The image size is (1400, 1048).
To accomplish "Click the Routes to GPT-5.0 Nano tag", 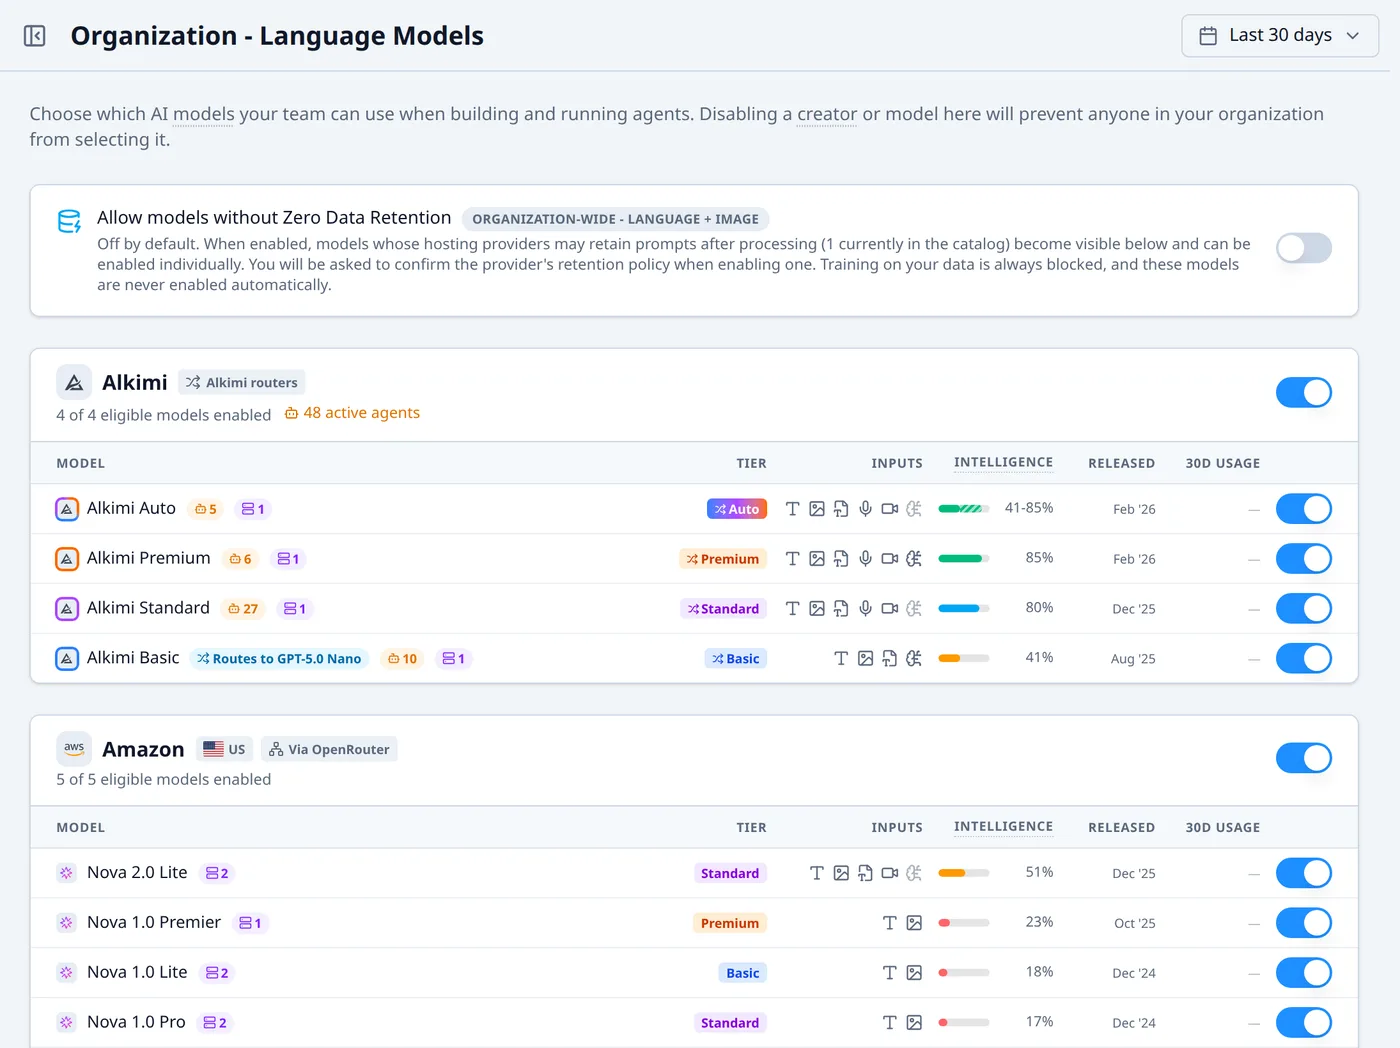I will [x=279, y=659].
